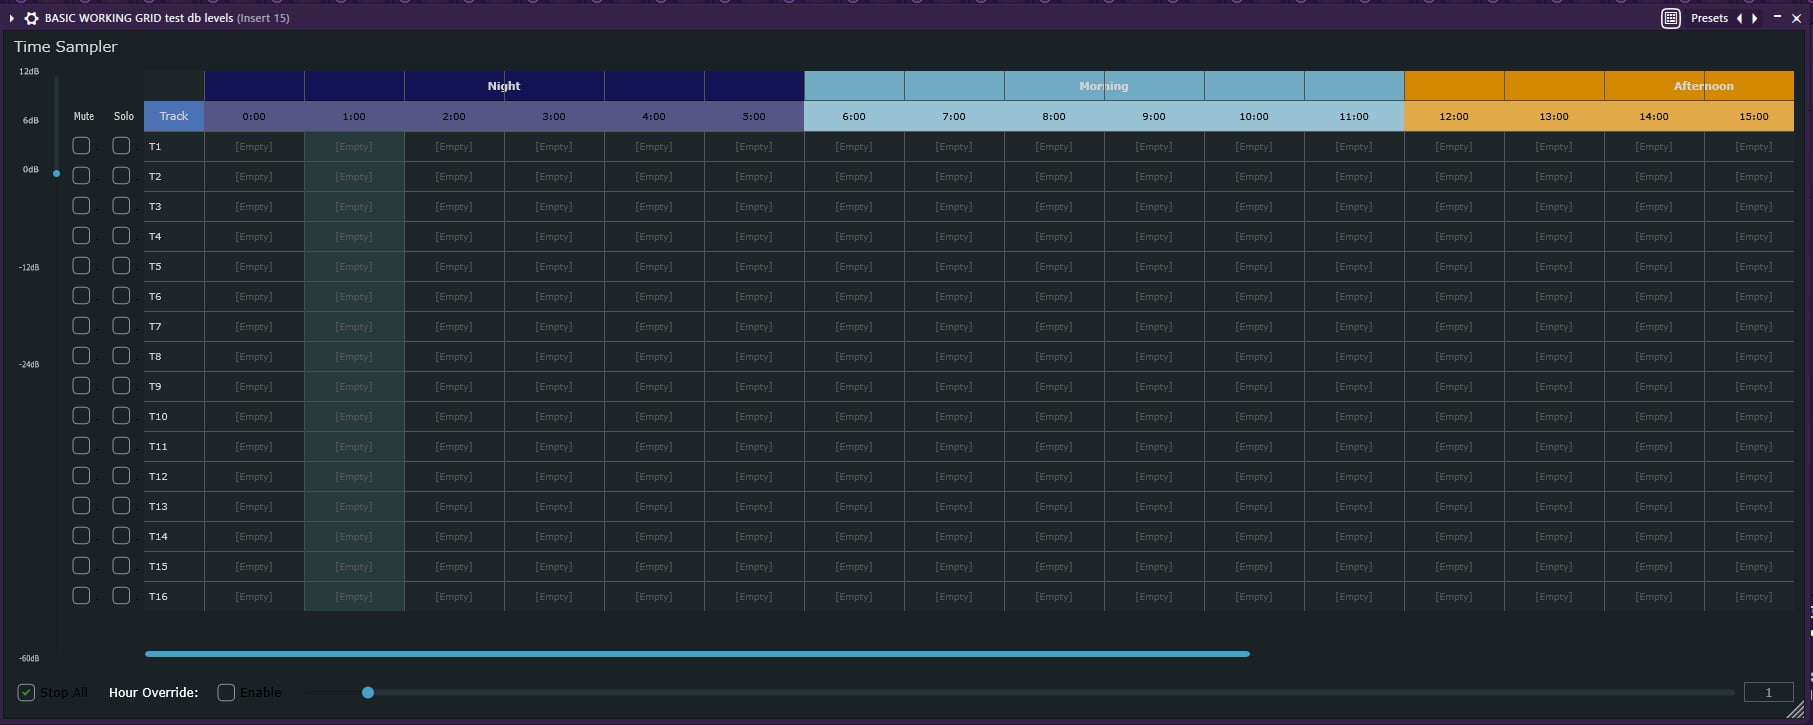
Task: Close the Time Sampler plugin window
Action: [1796, 18]
